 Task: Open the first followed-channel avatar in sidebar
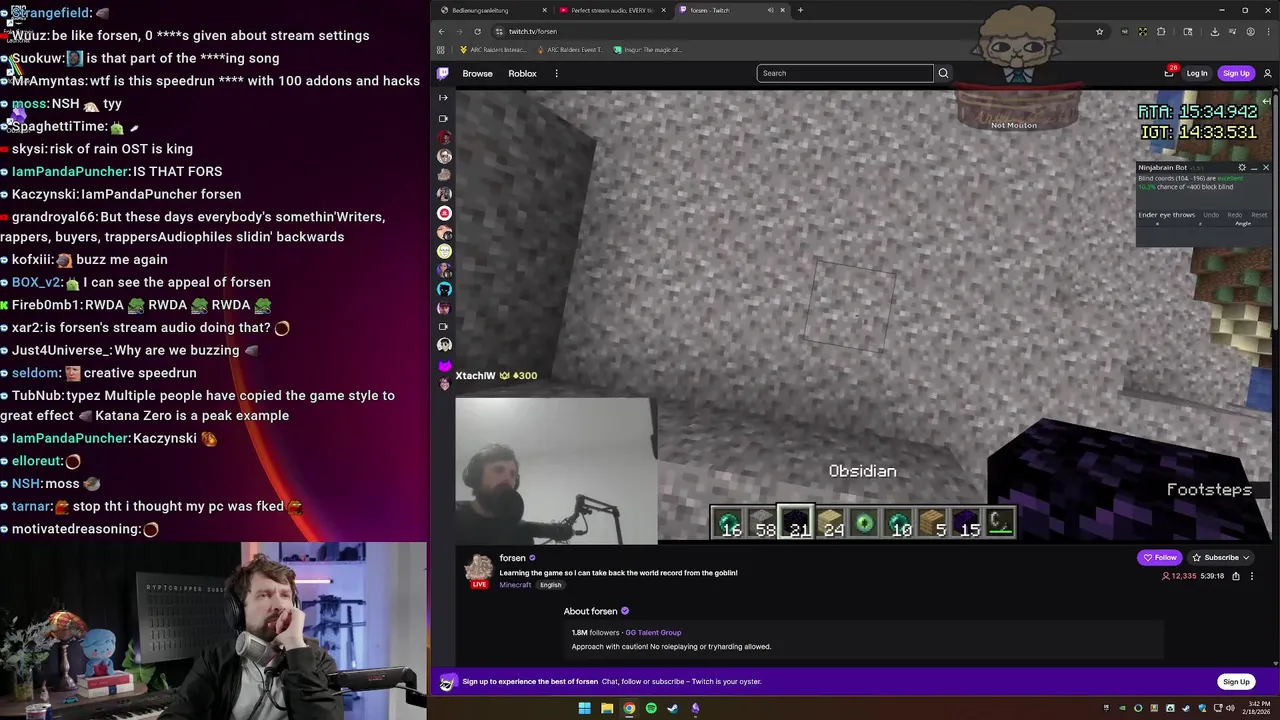444,137
